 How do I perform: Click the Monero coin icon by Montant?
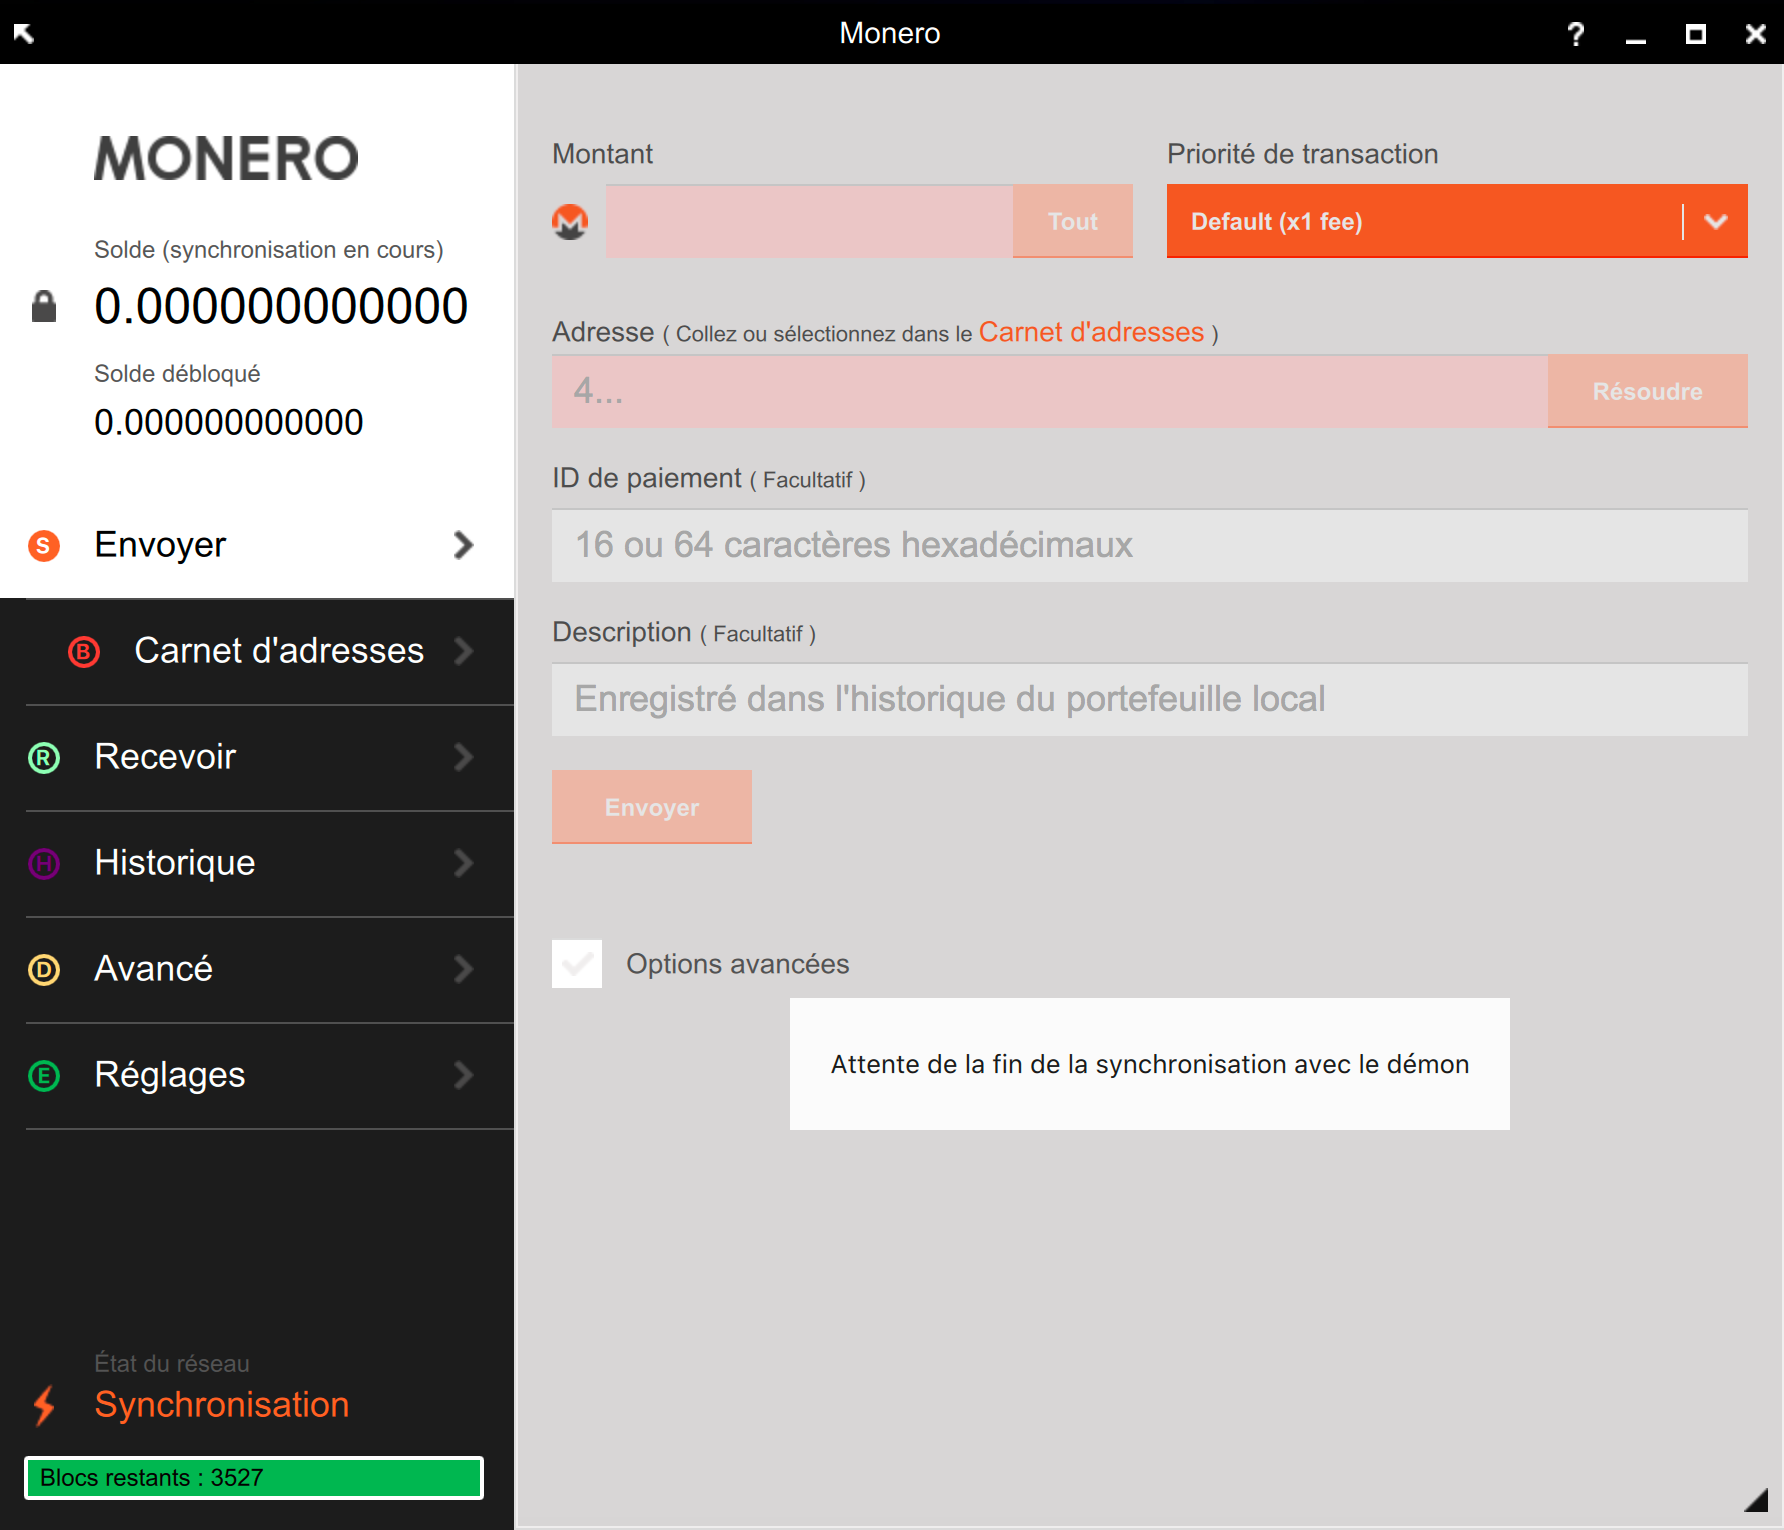570,222
